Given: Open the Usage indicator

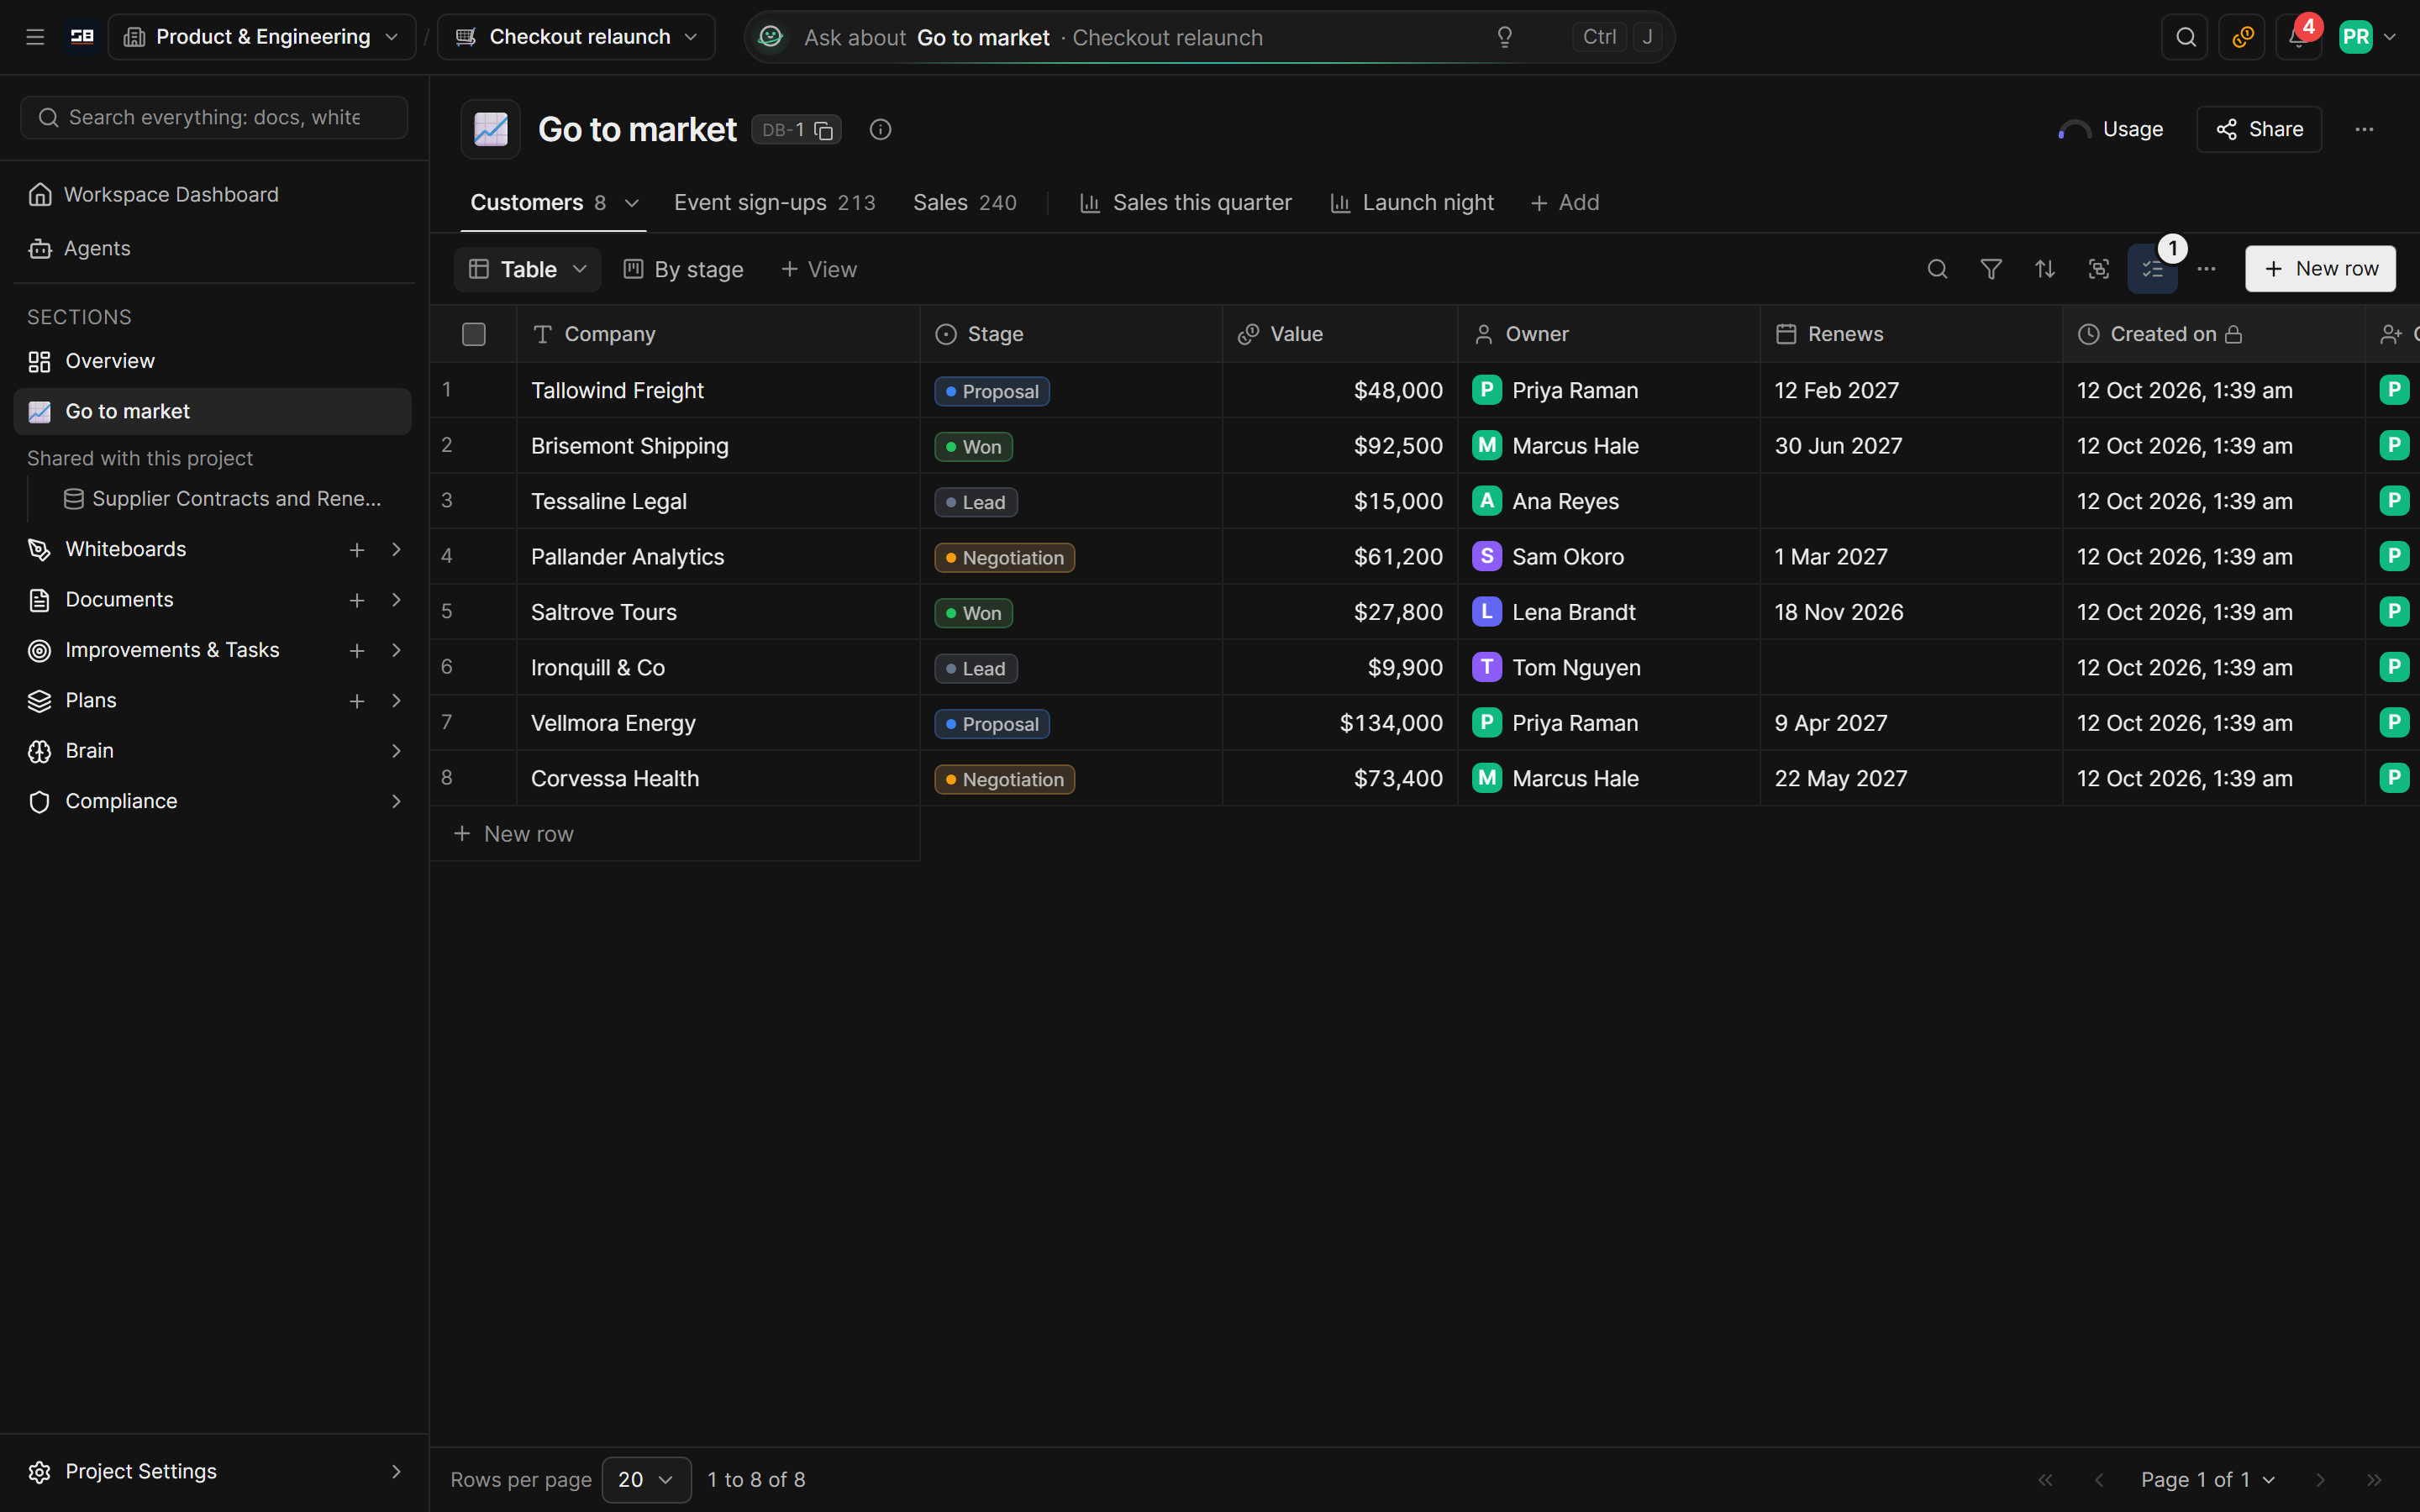Looking at the screenshot, I should [x=2110, y=129].
